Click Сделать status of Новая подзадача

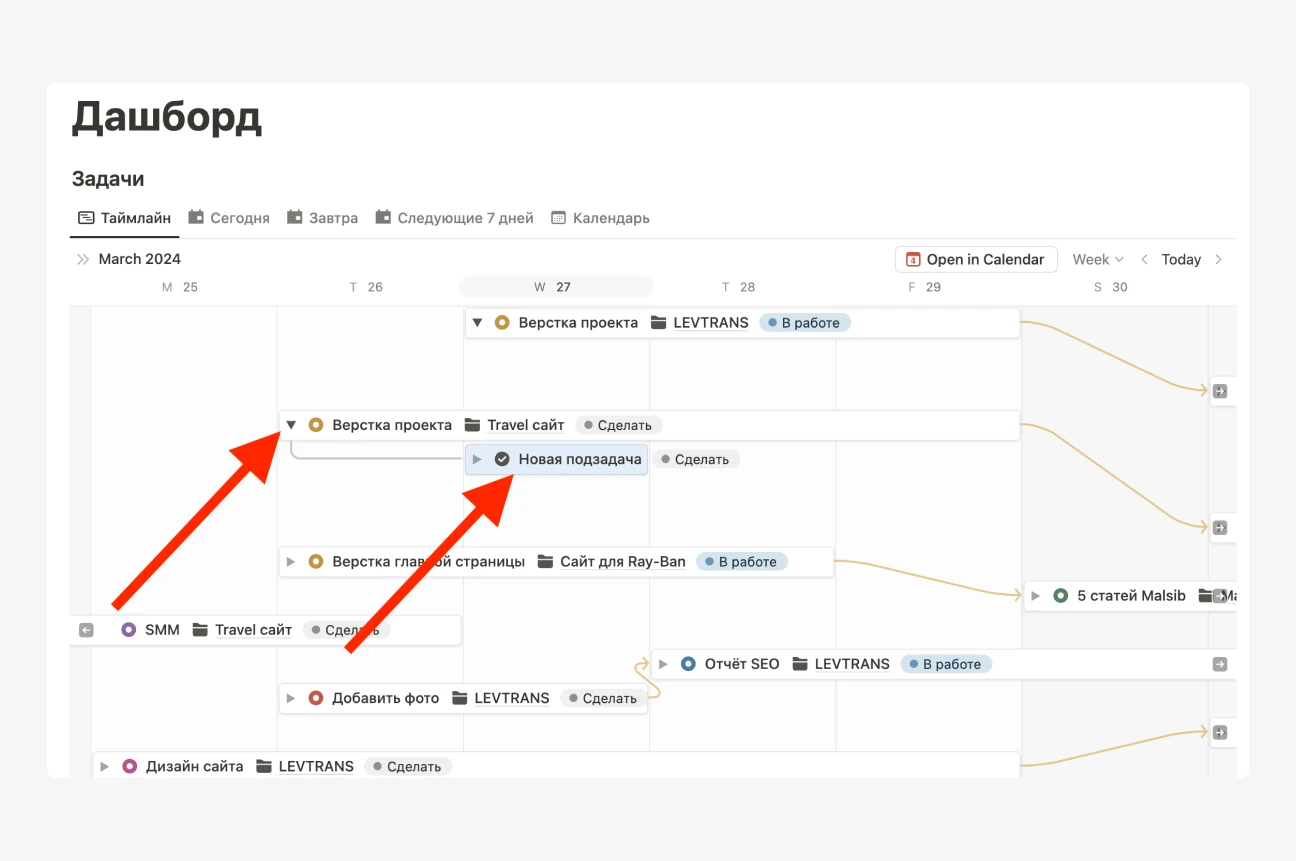[x=697, y=459]
